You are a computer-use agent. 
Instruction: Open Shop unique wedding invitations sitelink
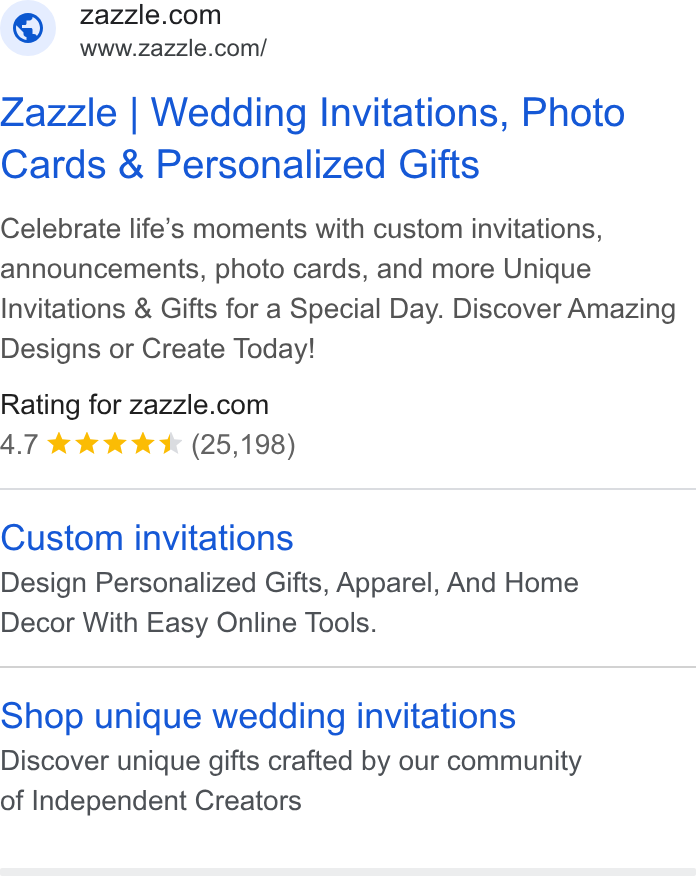coord(258,716)
